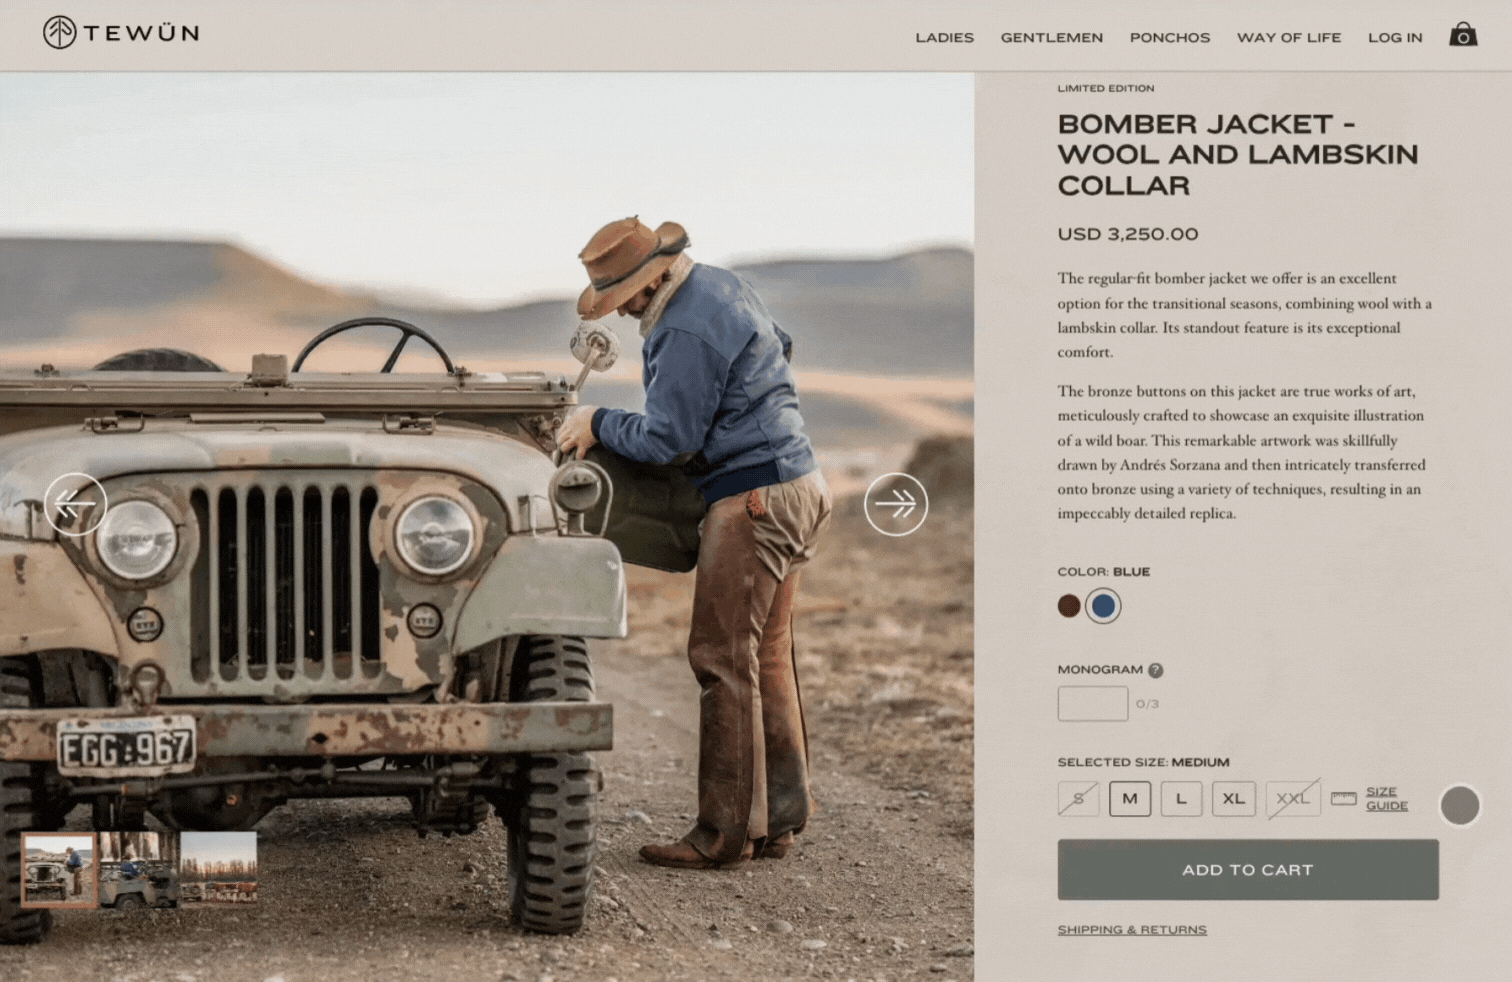Click the round gray floating button

click(1460, 805)
